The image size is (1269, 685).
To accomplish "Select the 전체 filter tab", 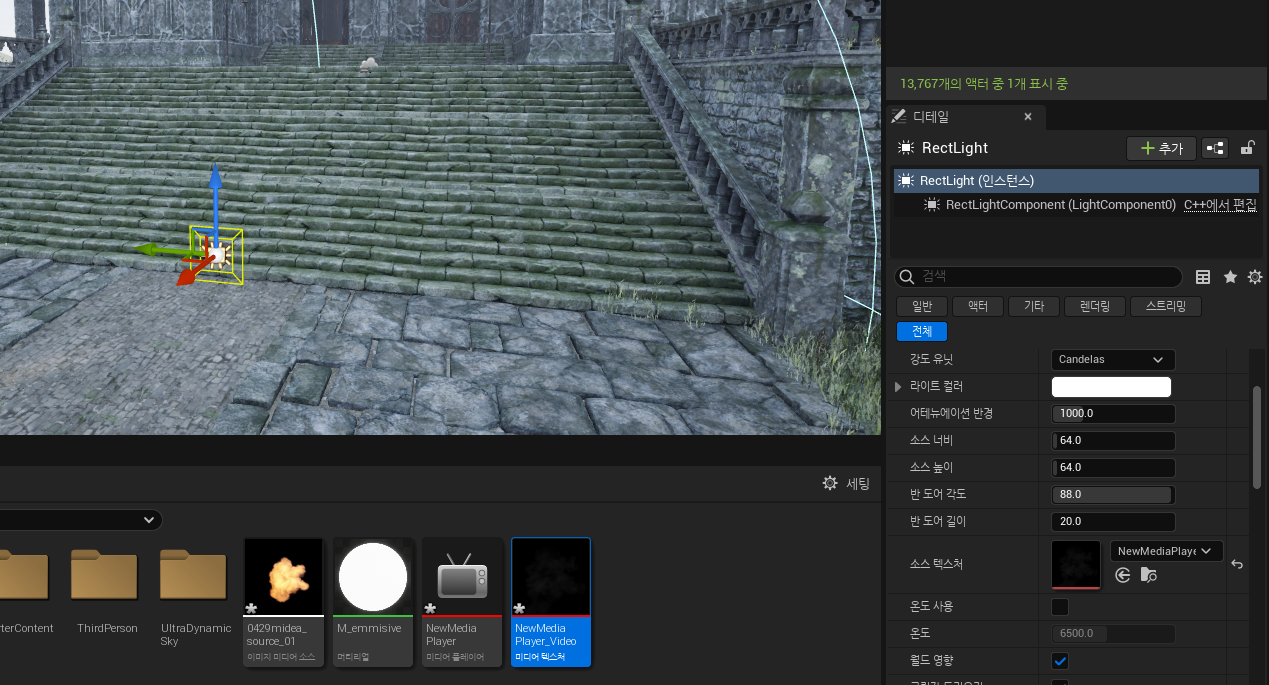I will [921, 332].
